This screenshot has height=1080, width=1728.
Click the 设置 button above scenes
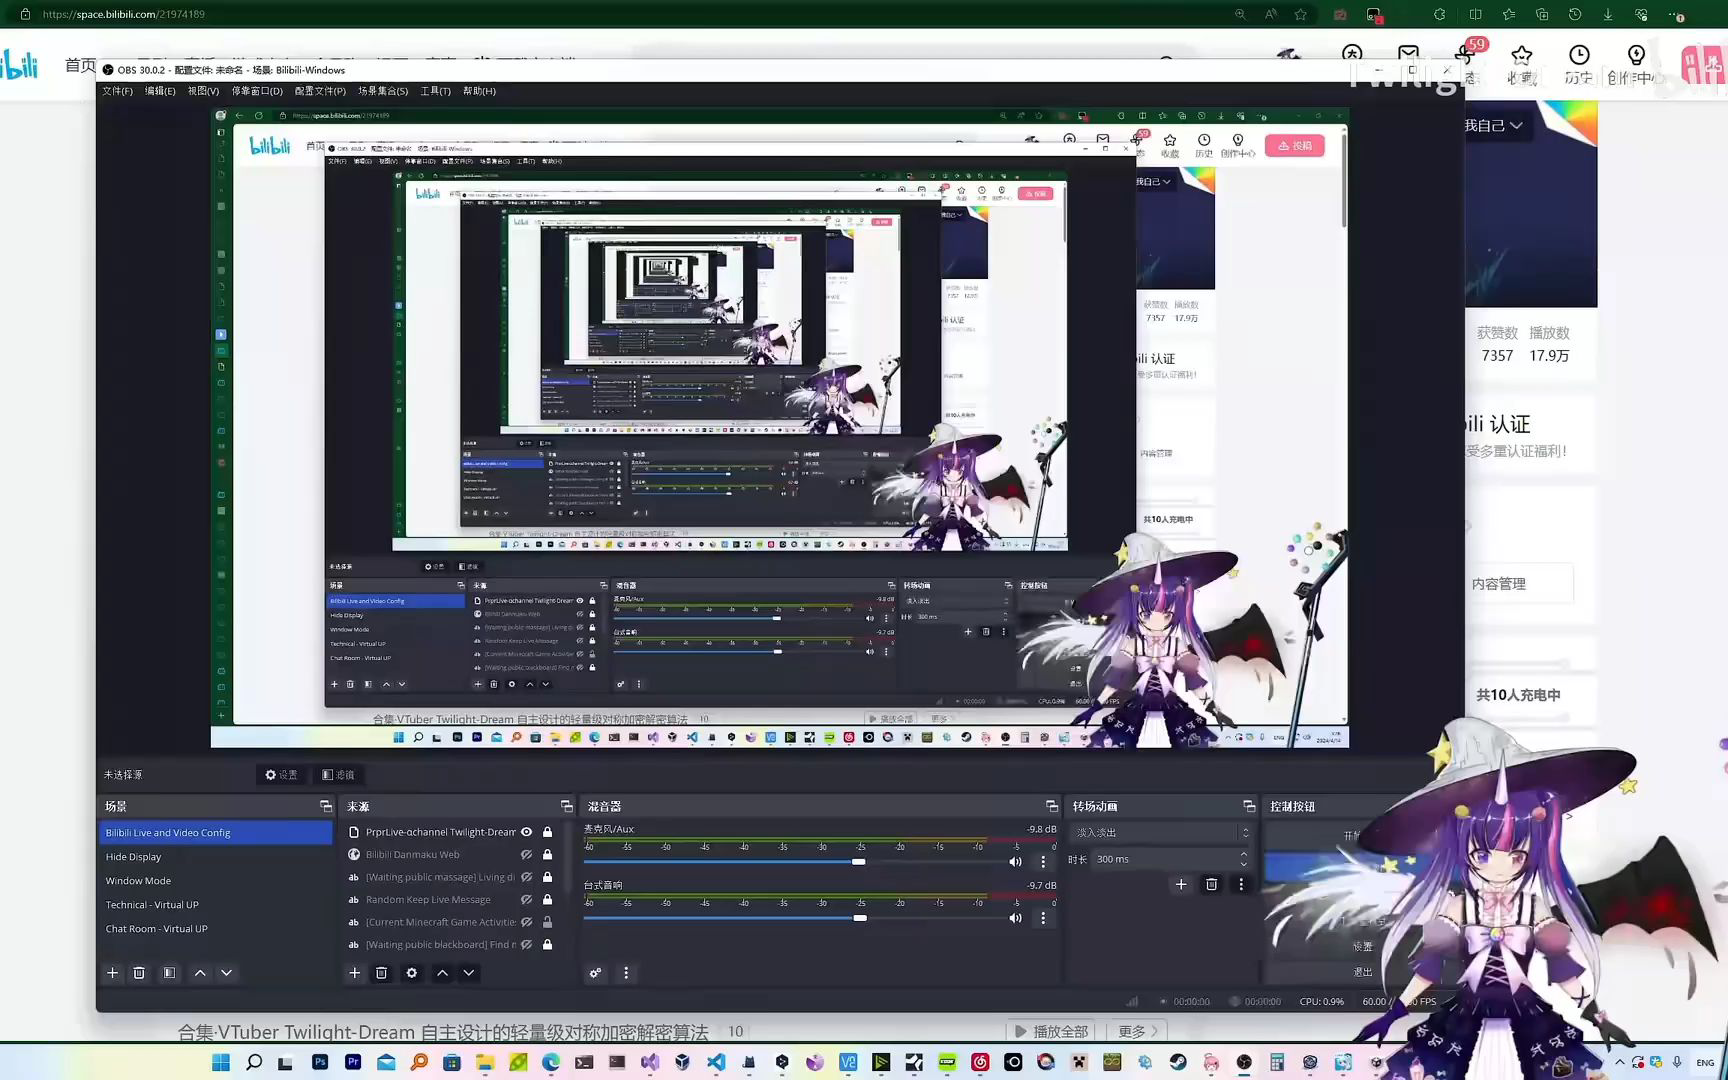tap(281, 775)
